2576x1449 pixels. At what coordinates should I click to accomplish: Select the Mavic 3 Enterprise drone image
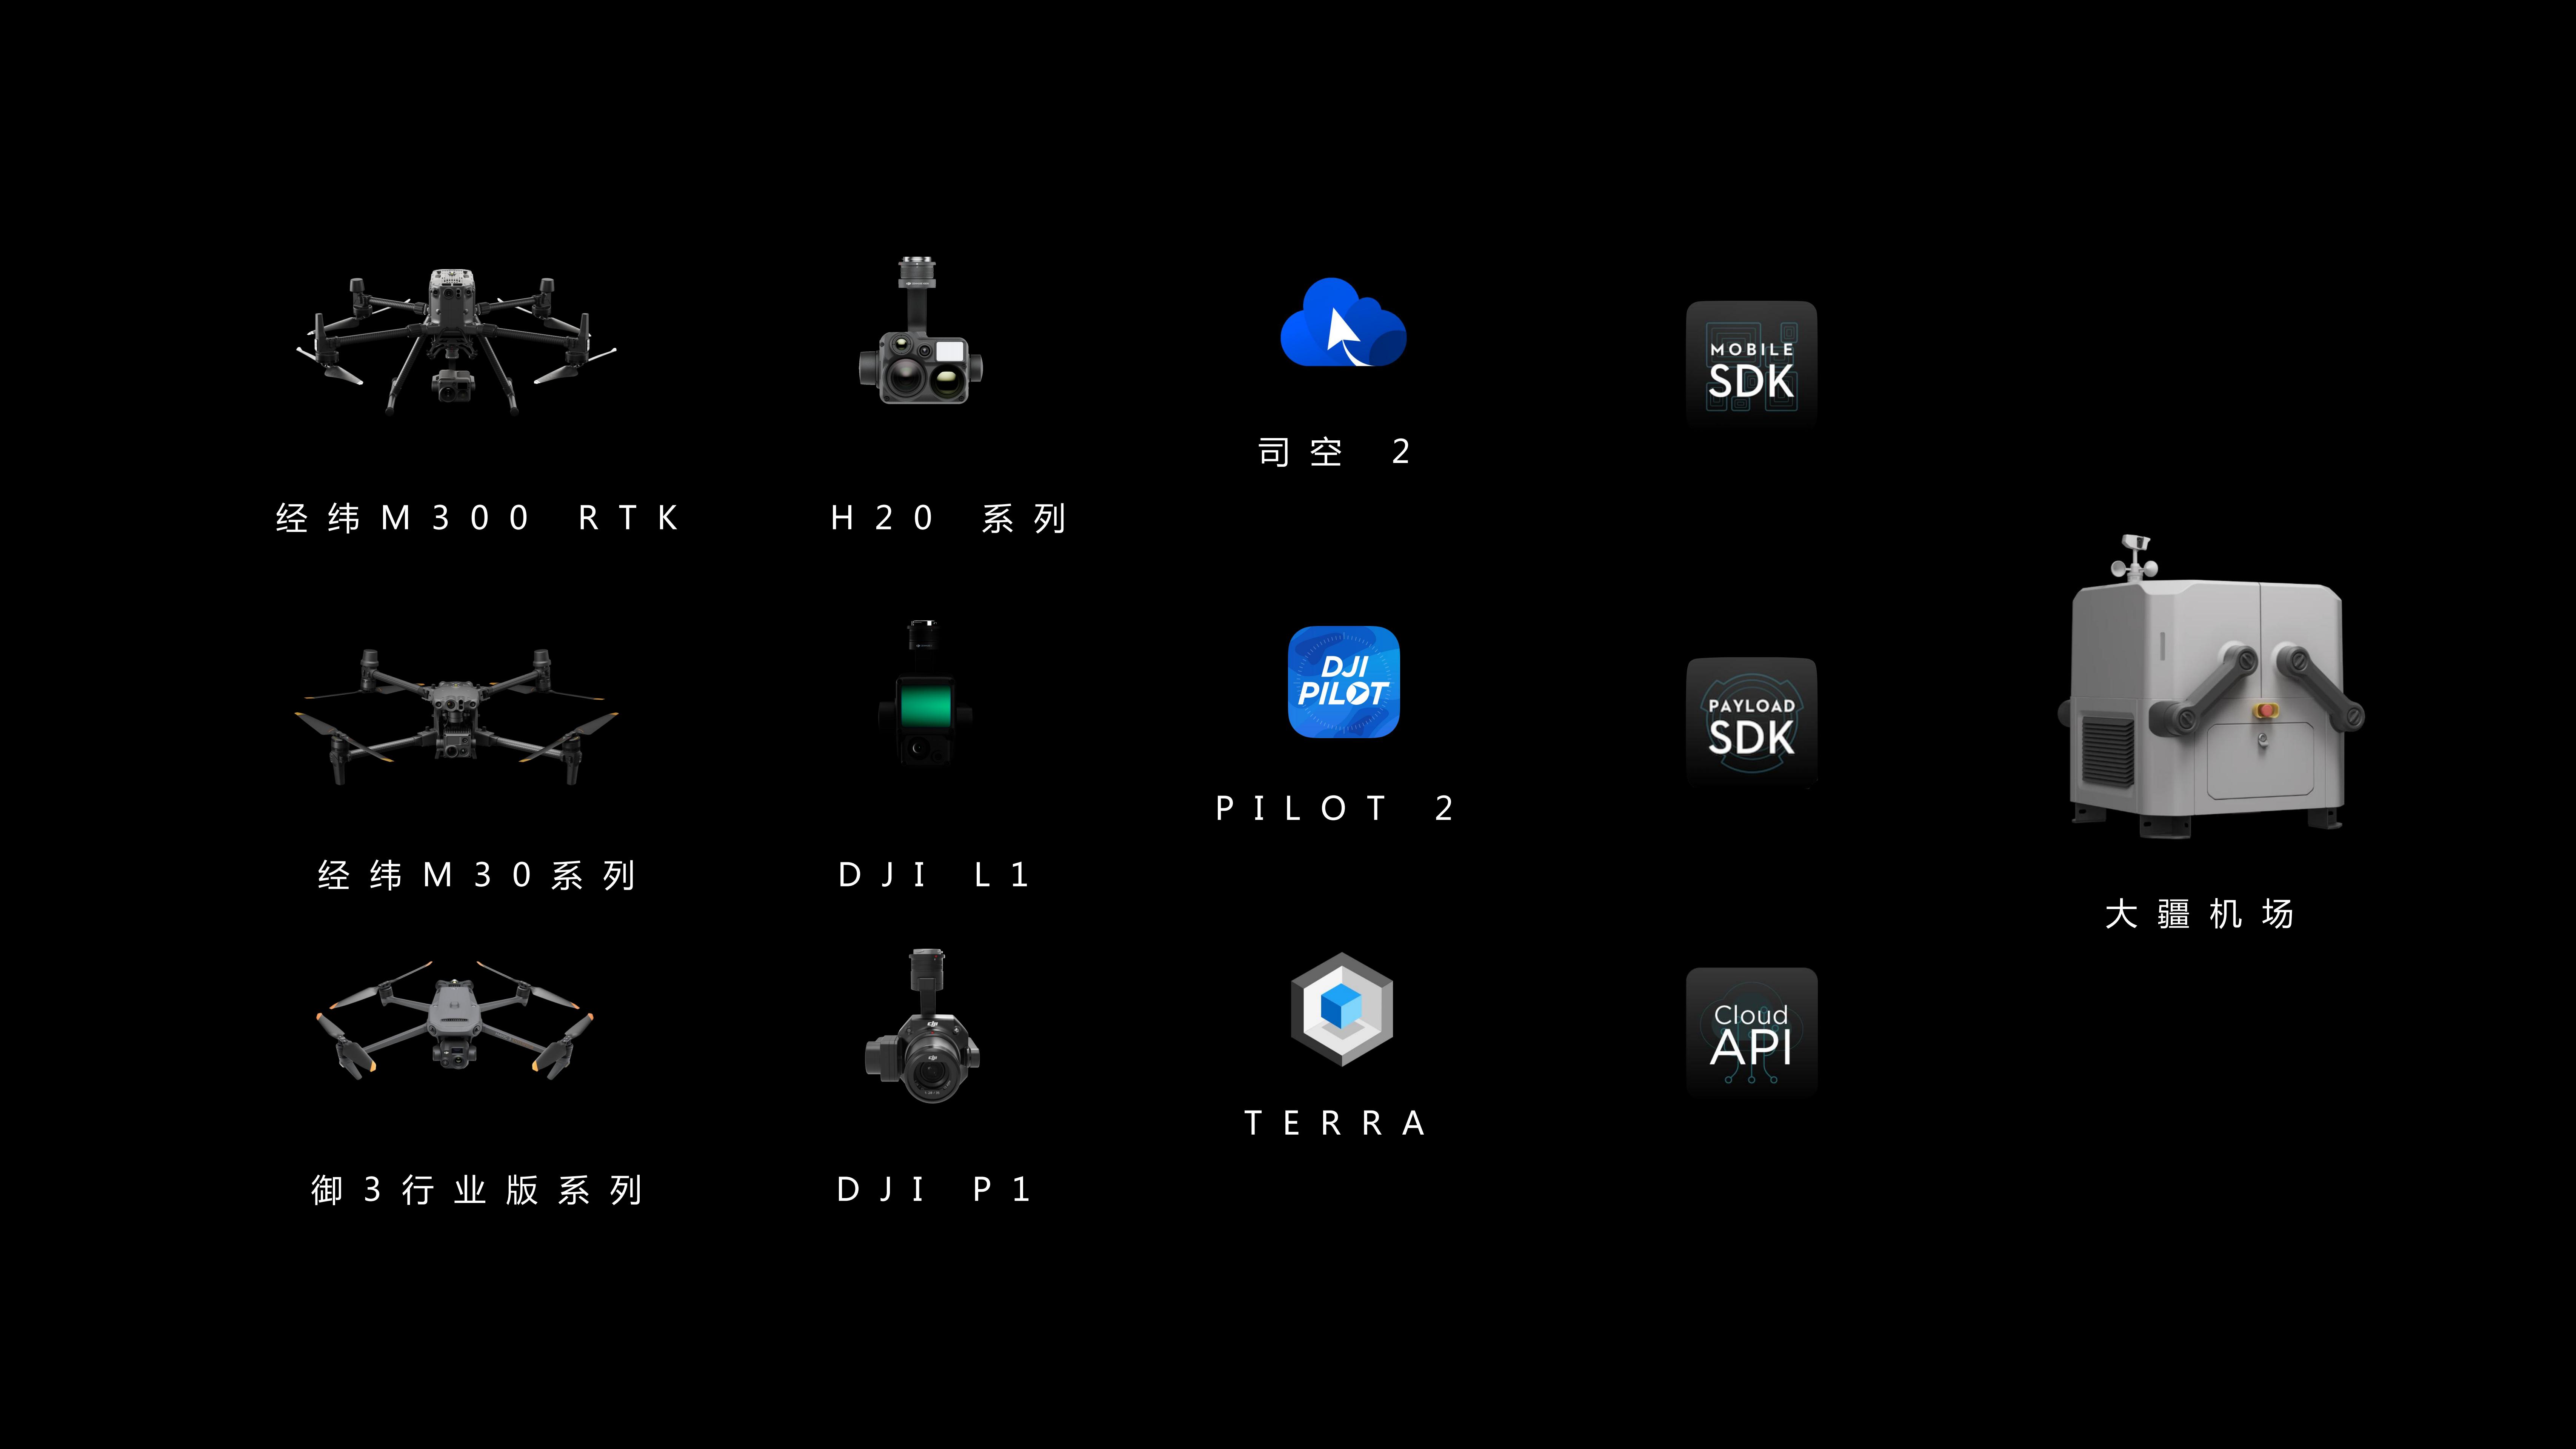point(455,1020)
